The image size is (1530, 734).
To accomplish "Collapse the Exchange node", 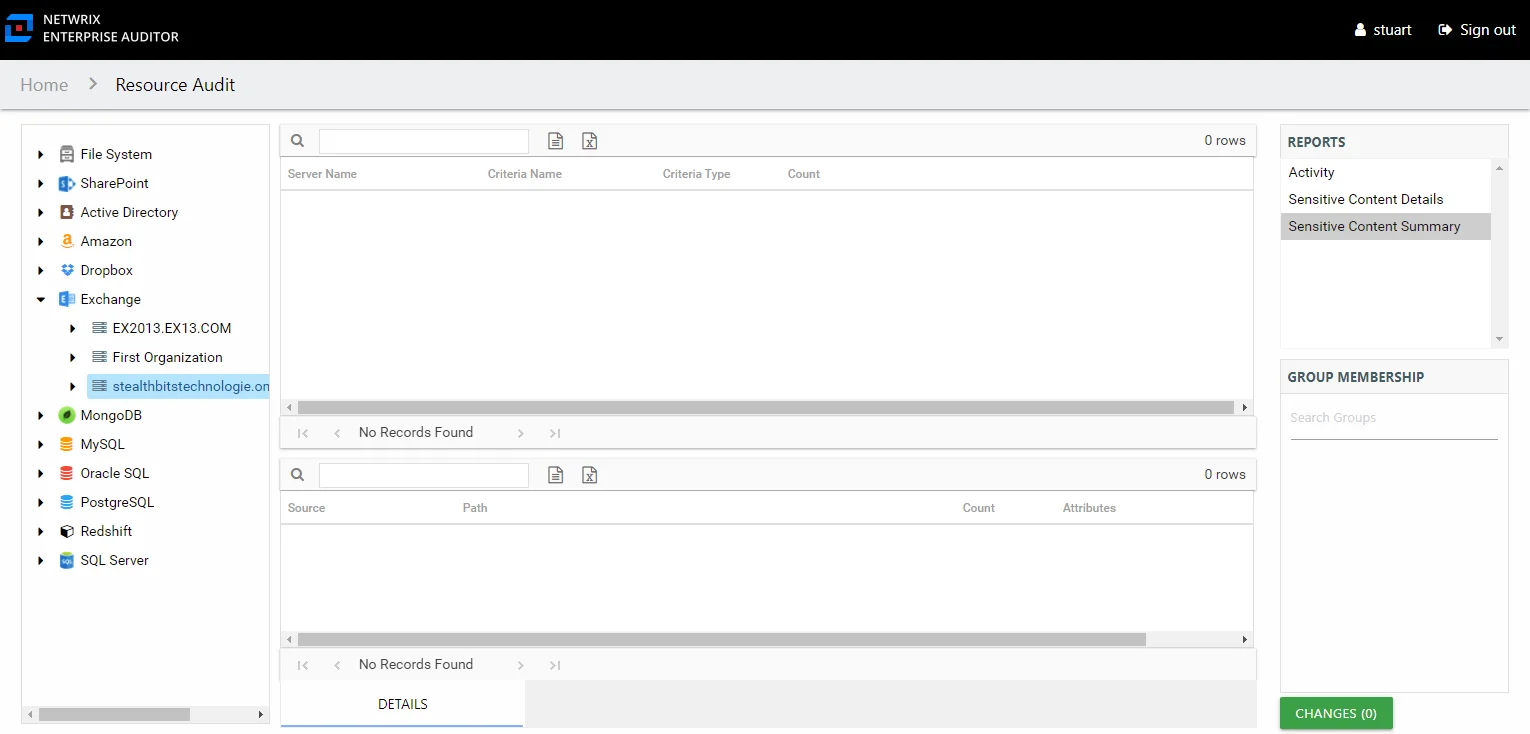I will (x=41, y=299).
